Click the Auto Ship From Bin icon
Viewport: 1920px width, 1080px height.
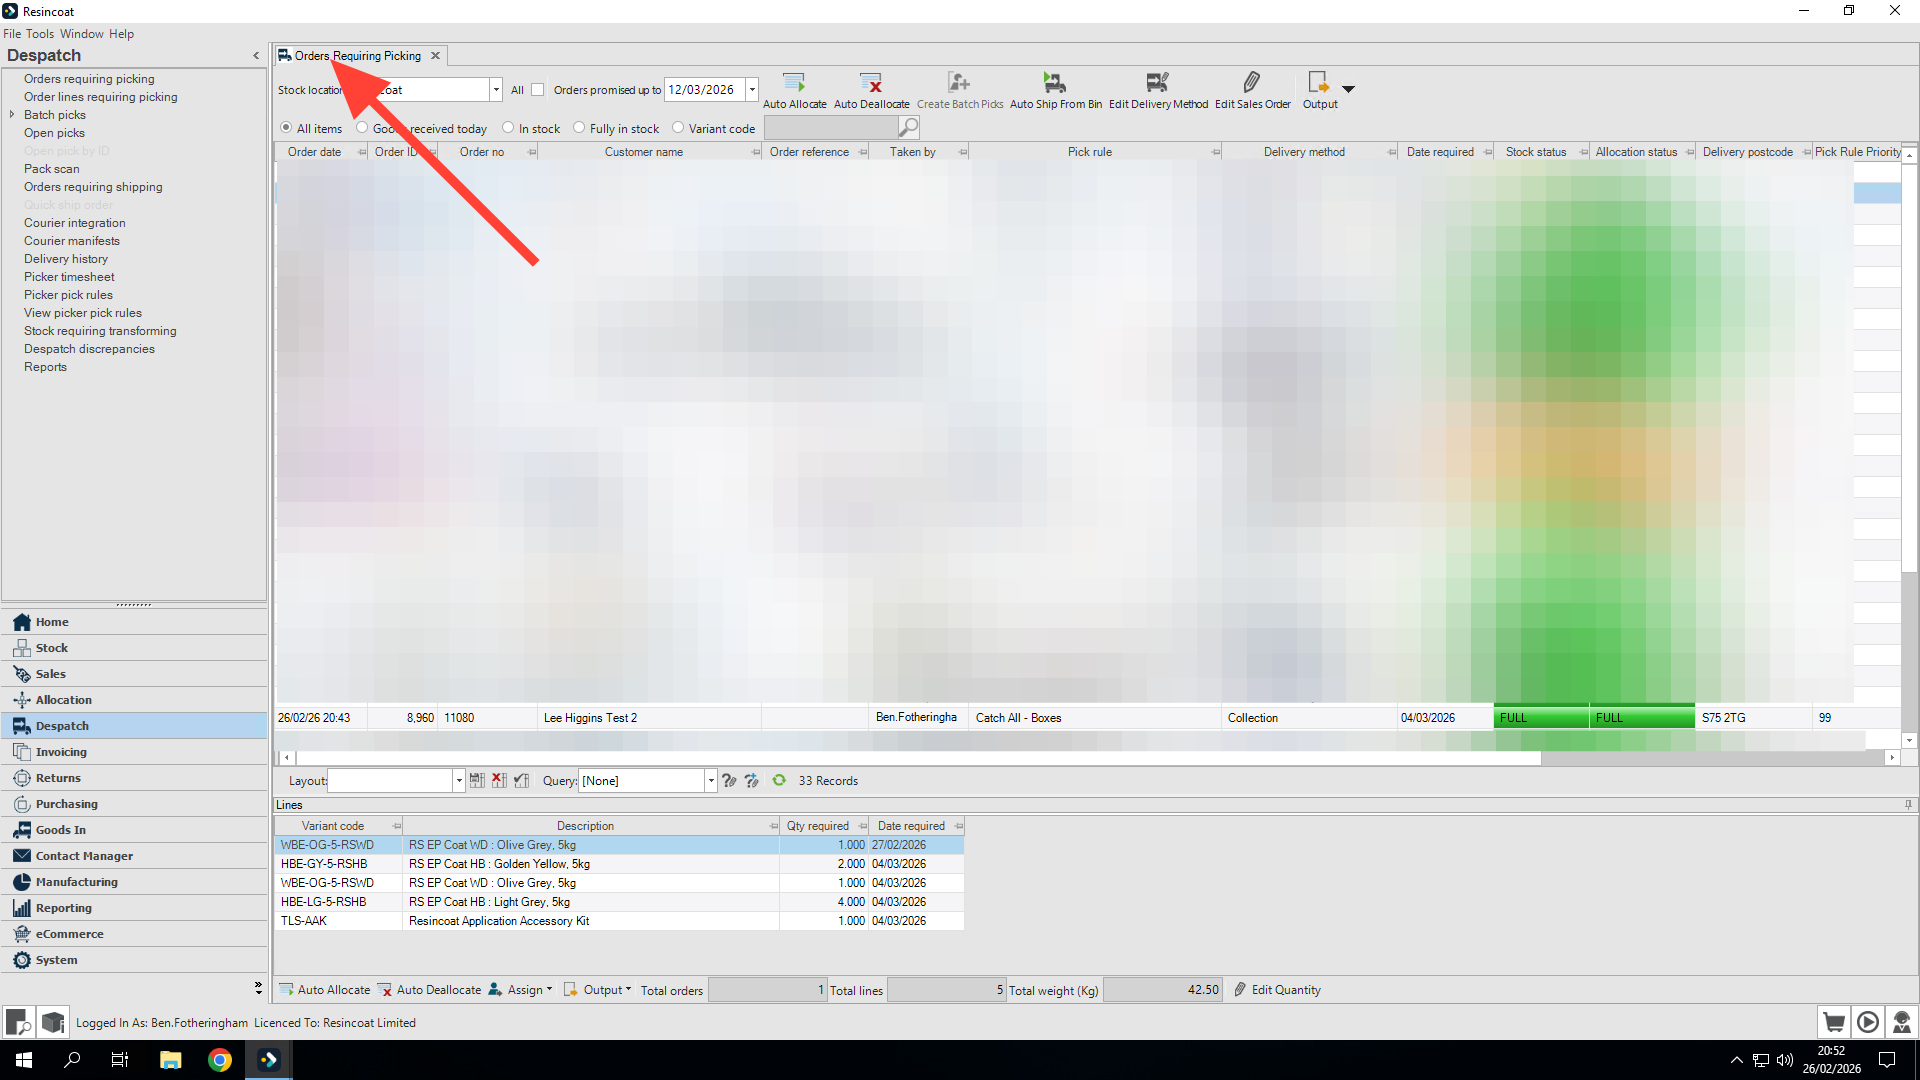[x=1055, y=83]
